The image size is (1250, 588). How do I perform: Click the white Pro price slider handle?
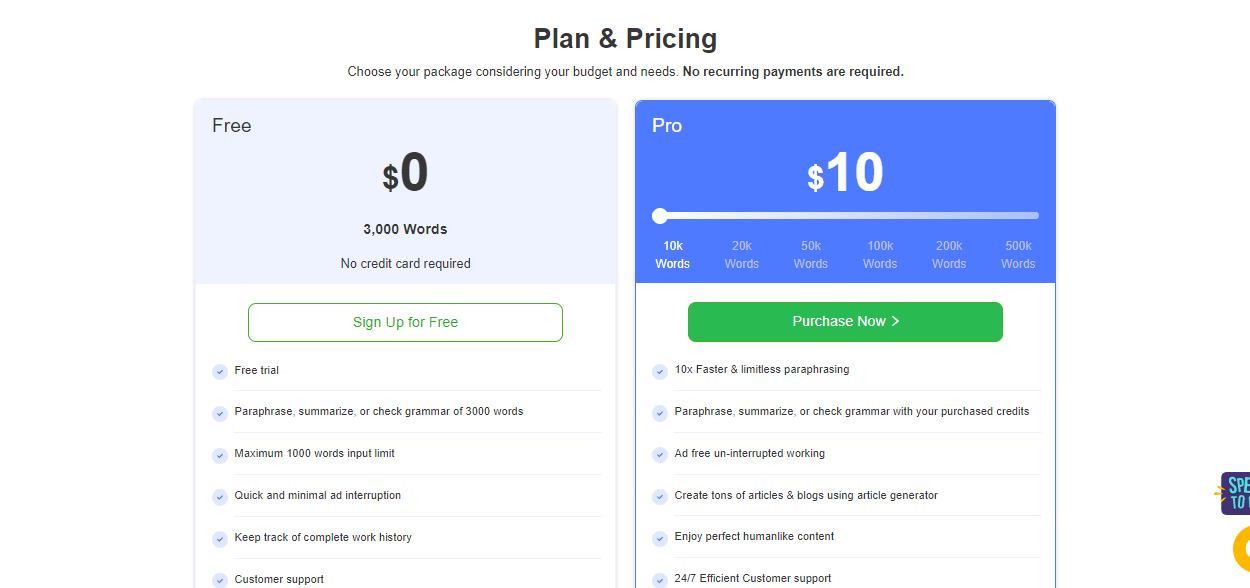660,216
